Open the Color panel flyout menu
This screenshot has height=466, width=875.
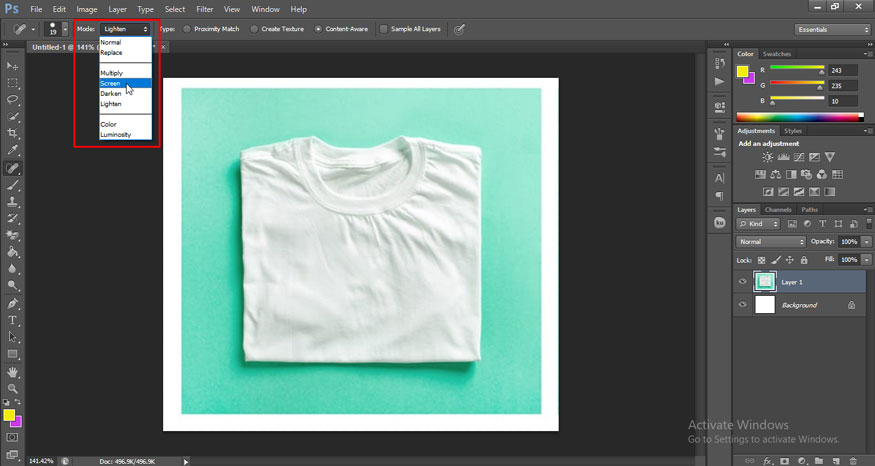coord(868,54)
